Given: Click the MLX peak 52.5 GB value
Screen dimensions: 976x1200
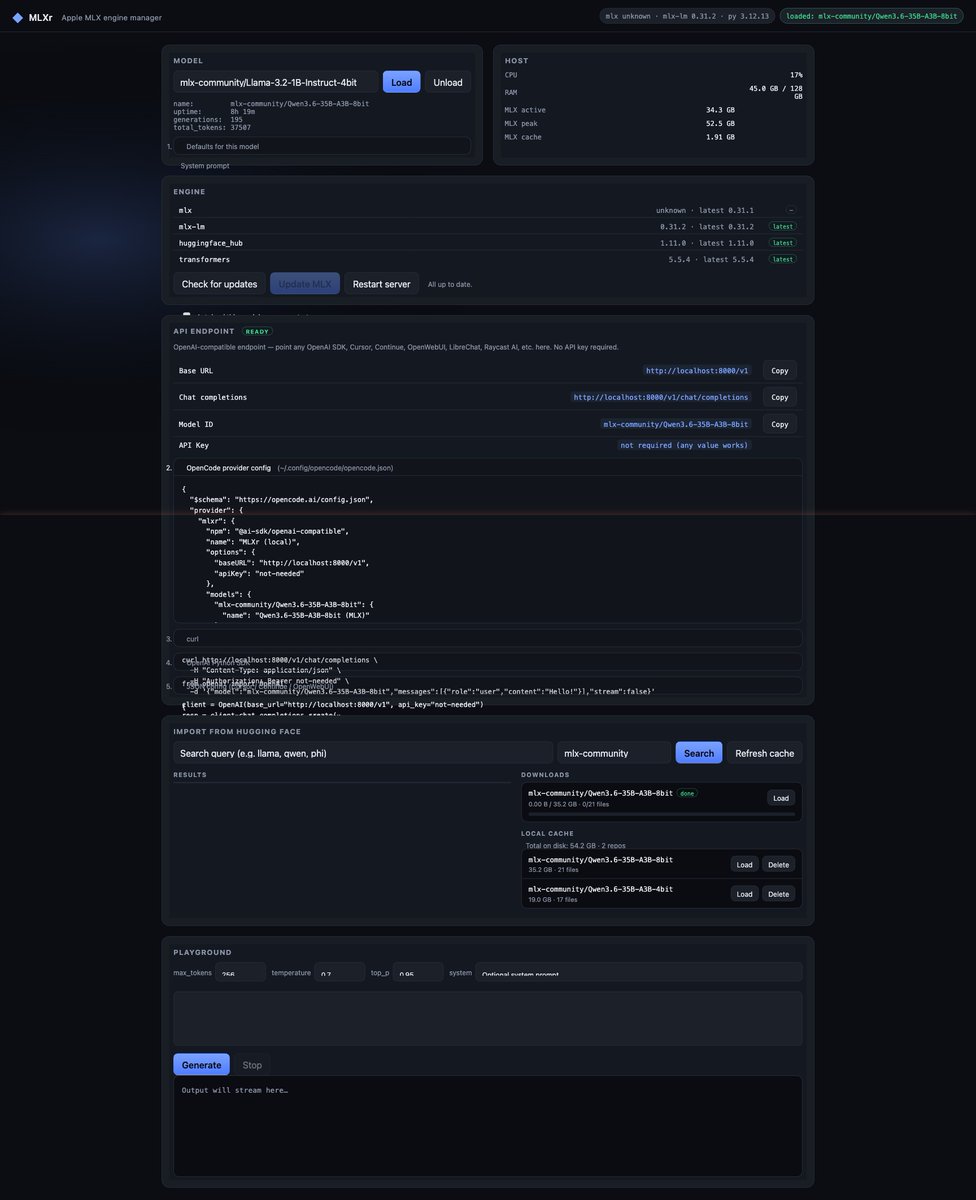Looking at the screenshot, I should pyautogui.click(x=720, y=123).
